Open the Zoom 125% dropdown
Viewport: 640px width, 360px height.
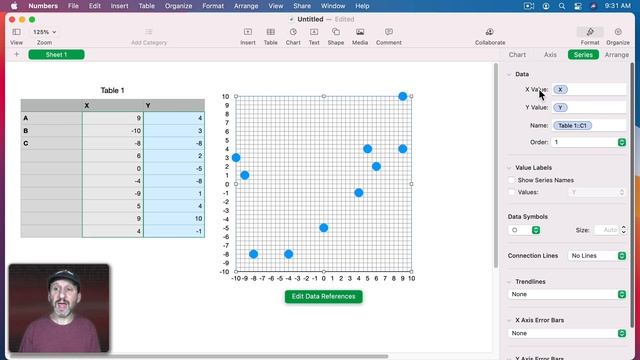tap(44, 32)
